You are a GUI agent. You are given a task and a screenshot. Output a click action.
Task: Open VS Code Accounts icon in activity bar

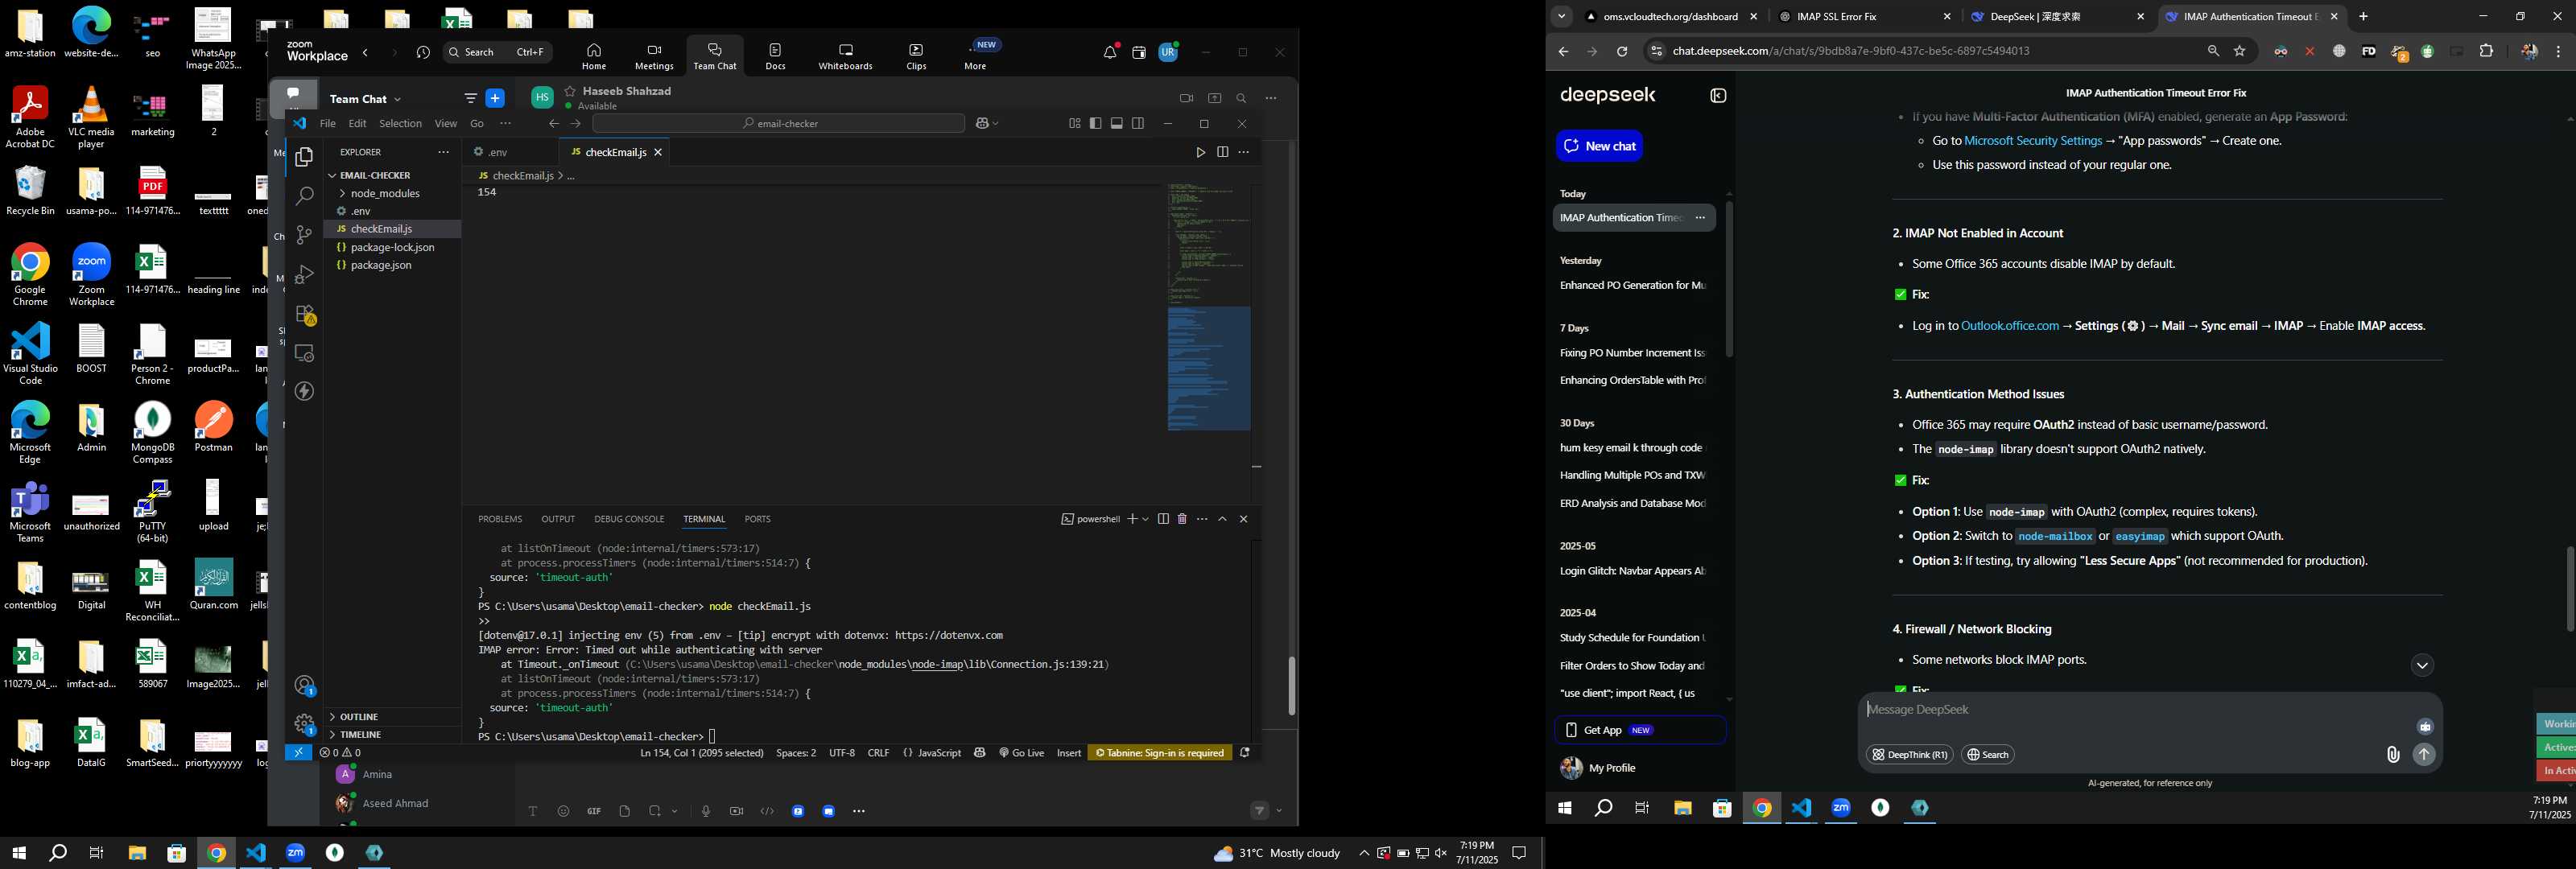305,685
